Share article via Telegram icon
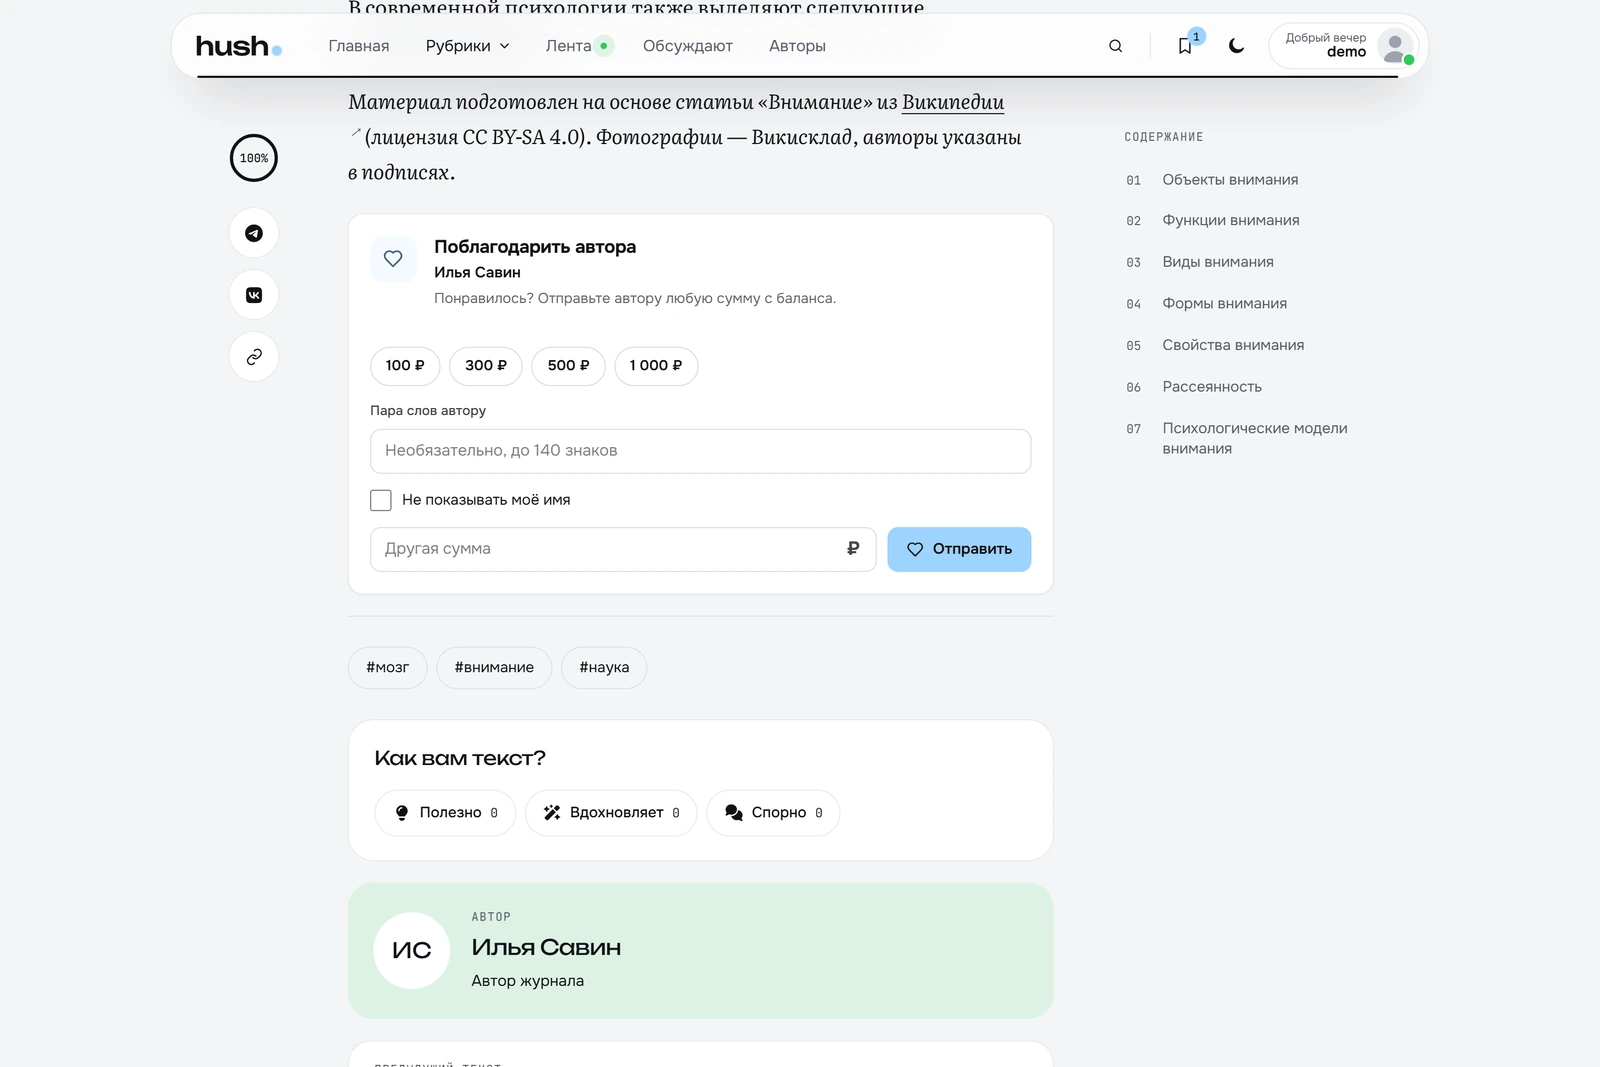This screenshot has width=1600, height=1067. (254, 233)
